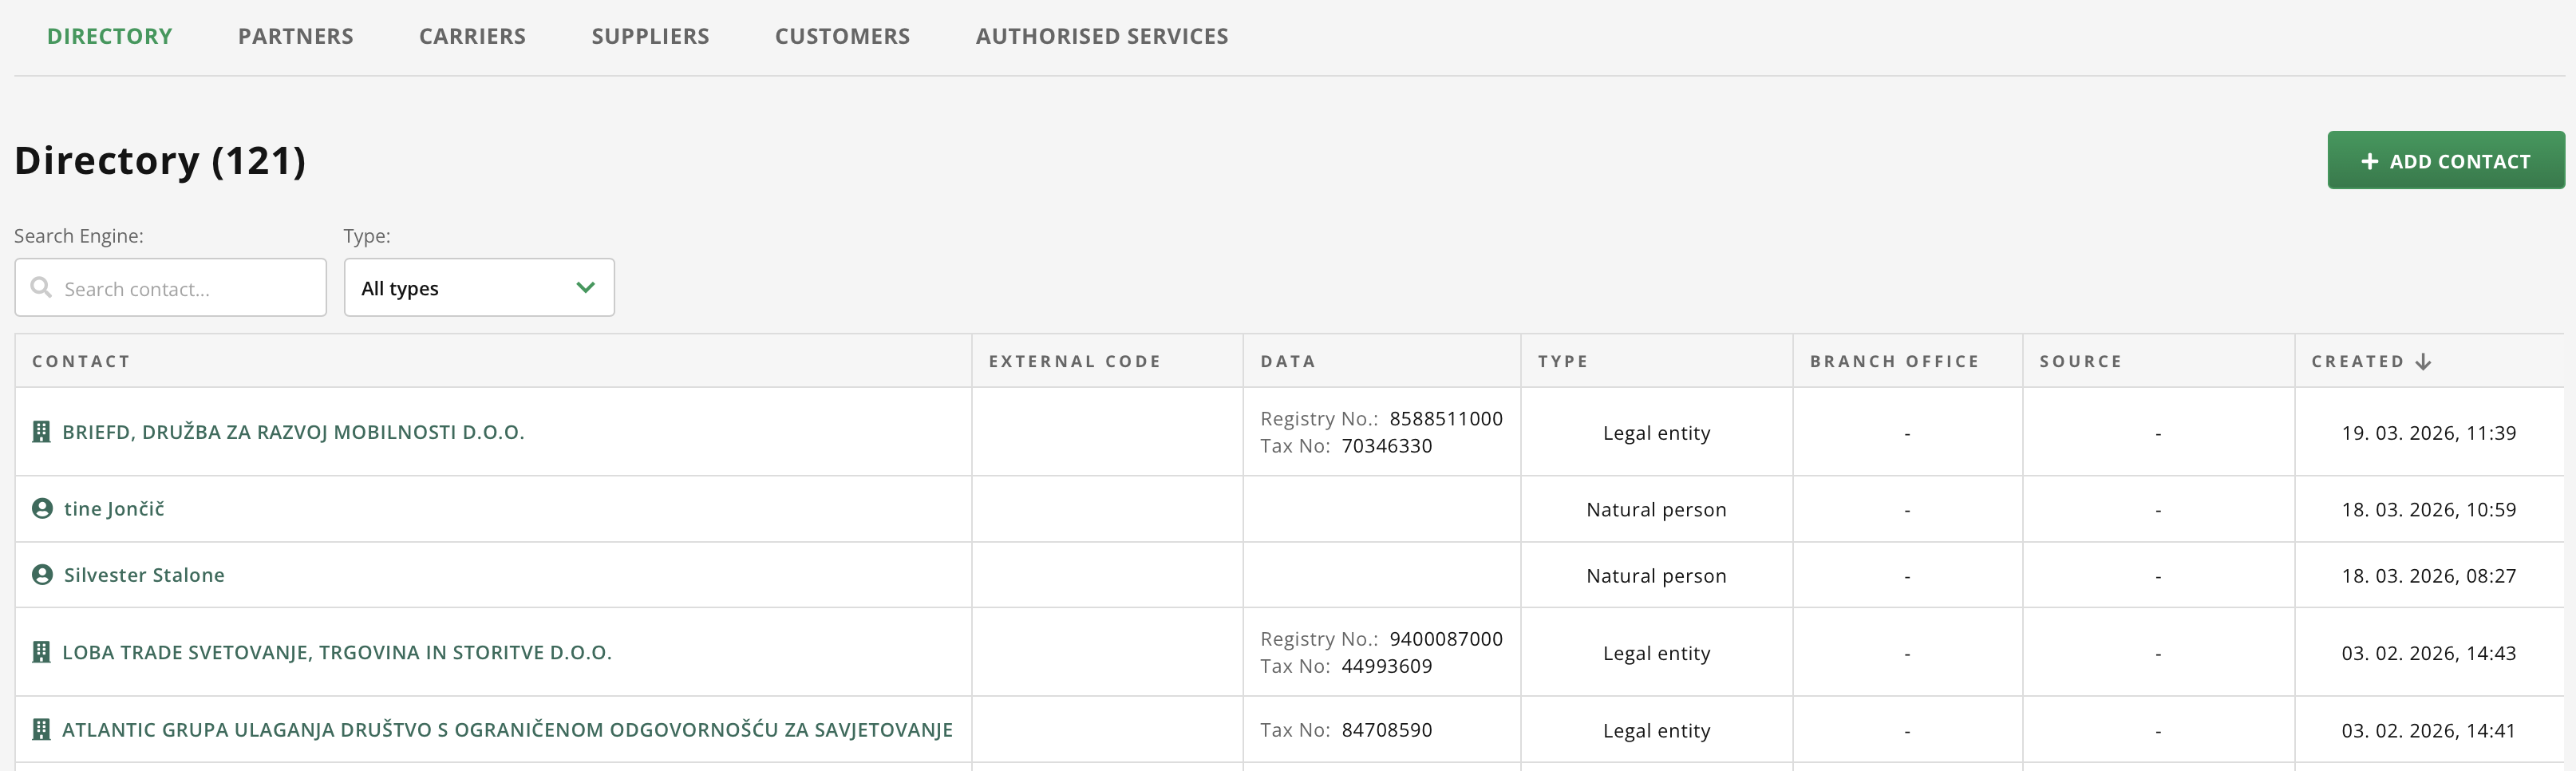Click building icon beside ATLANTIC GRUPA
This screenshot has height=771, width=2576.
41,729
